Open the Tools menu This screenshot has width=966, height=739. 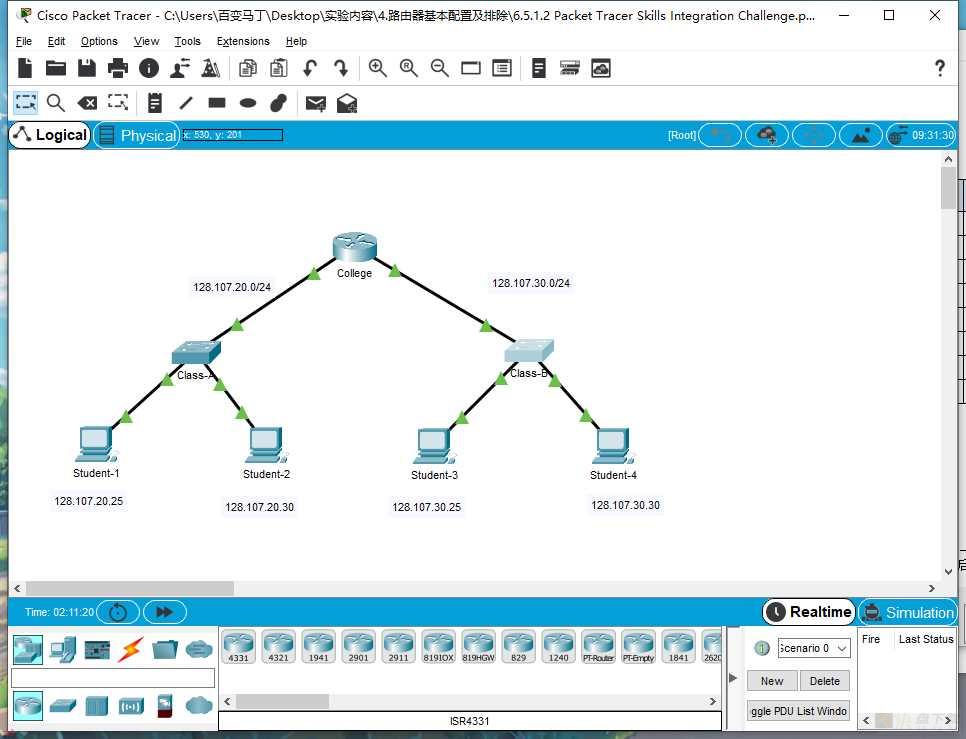point(187,41)
